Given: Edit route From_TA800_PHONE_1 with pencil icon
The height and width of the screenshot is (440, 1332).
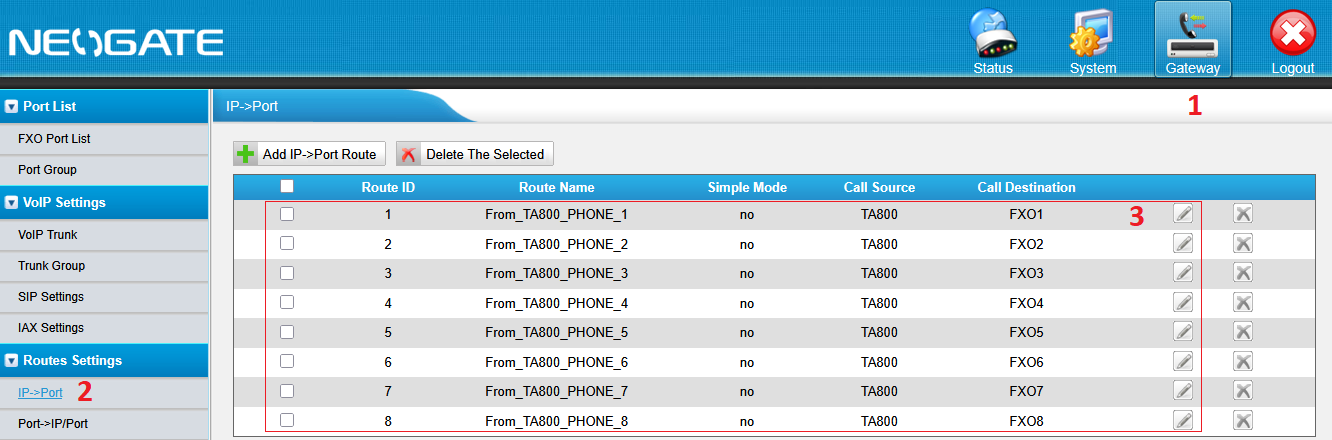Looking at the screenshot, I should pos(1183,213).
